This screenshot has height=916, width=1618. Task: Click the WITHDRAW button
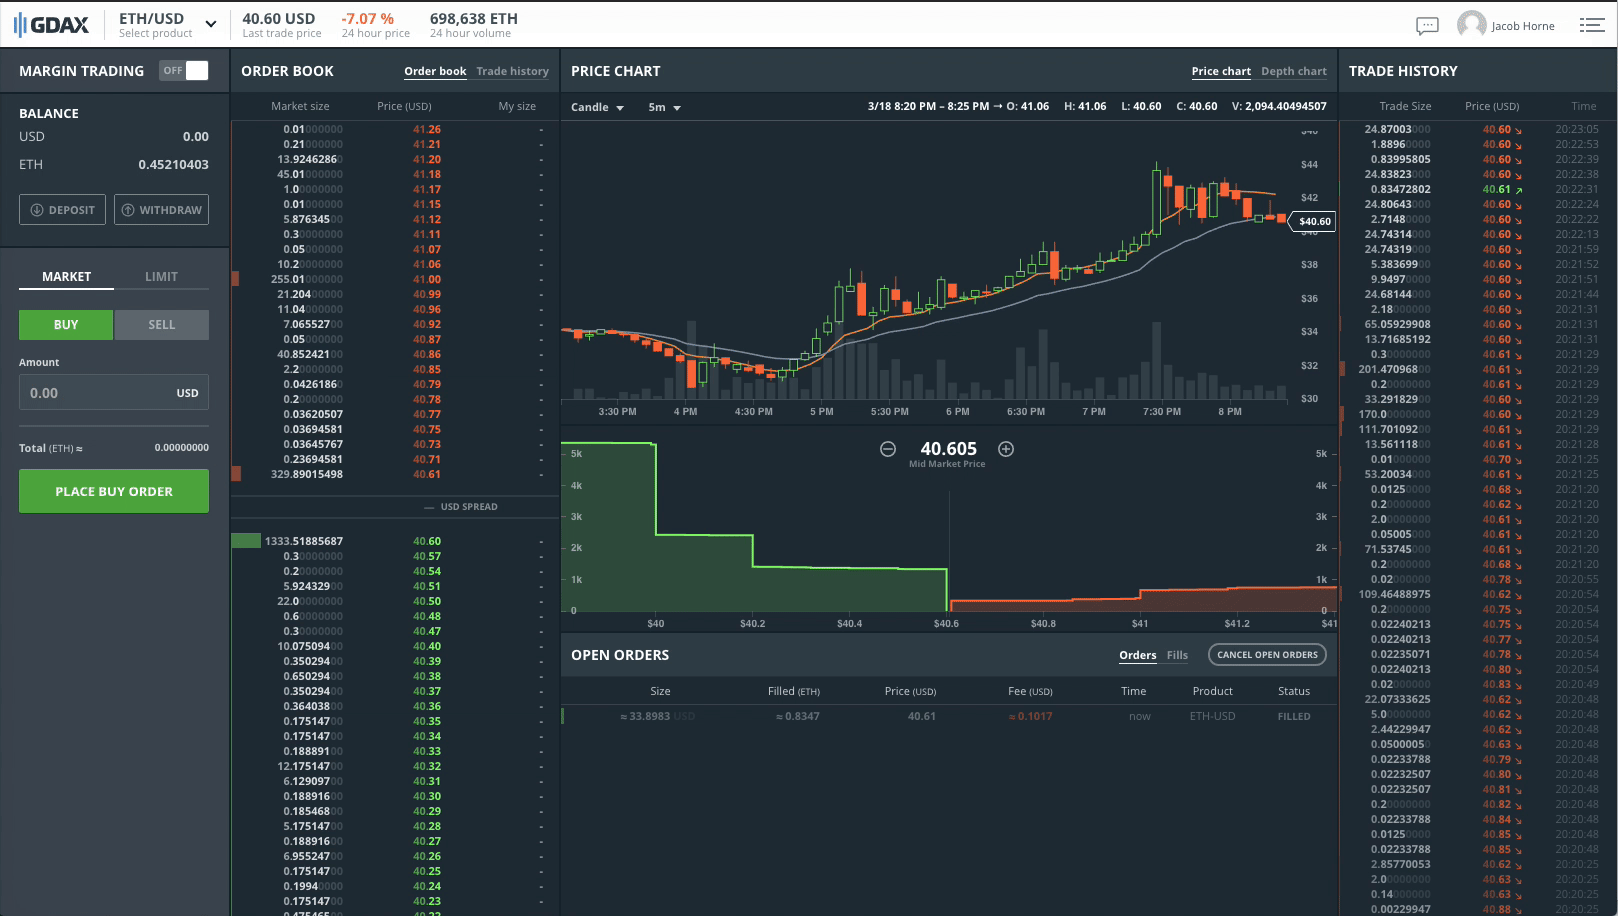point(162,210)
